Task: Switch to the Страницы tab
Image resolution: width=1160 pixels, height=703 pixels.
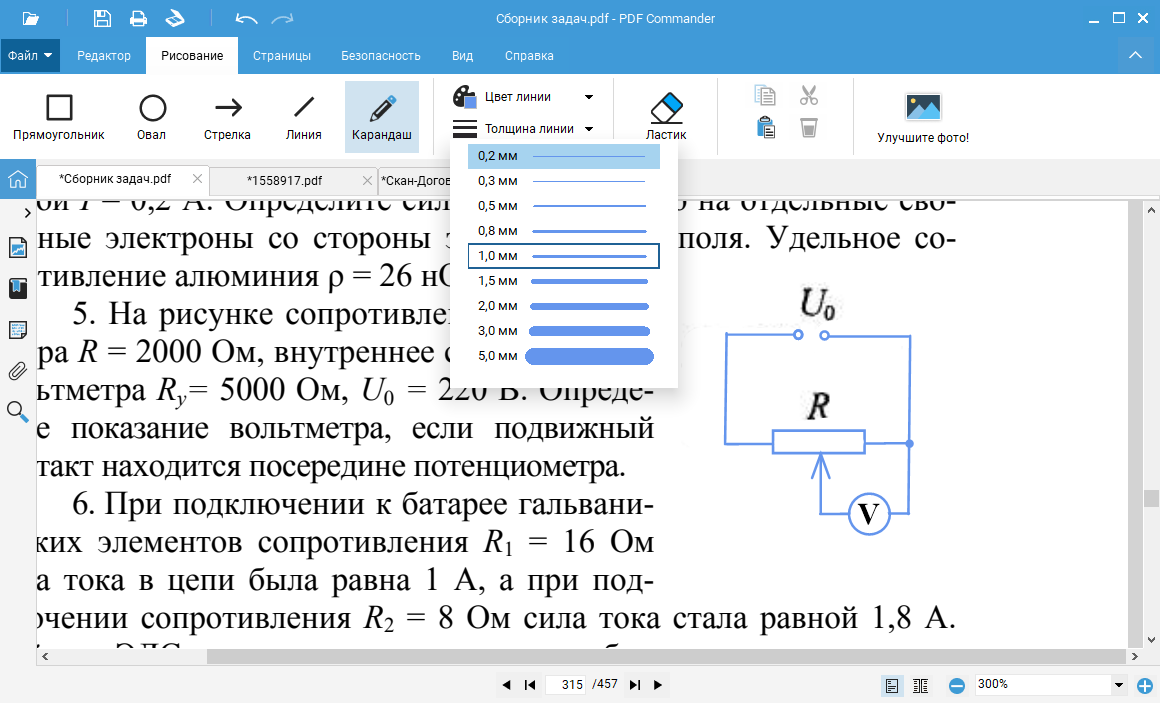Action: 282,56
